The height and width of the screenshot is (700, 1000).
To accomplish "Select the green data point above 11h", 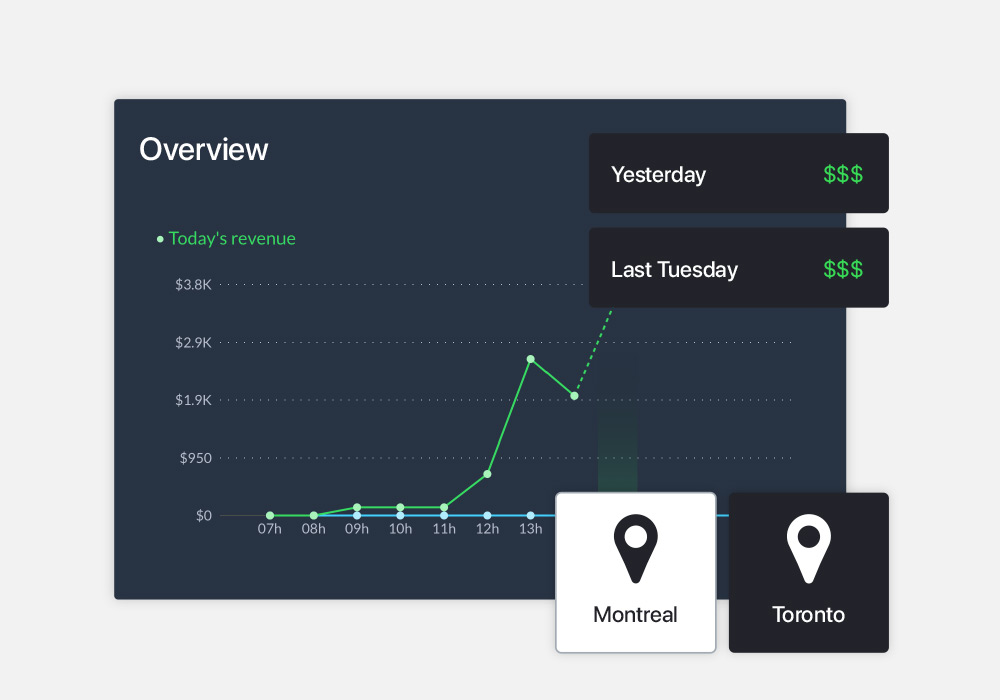I will tap(444, 507).
